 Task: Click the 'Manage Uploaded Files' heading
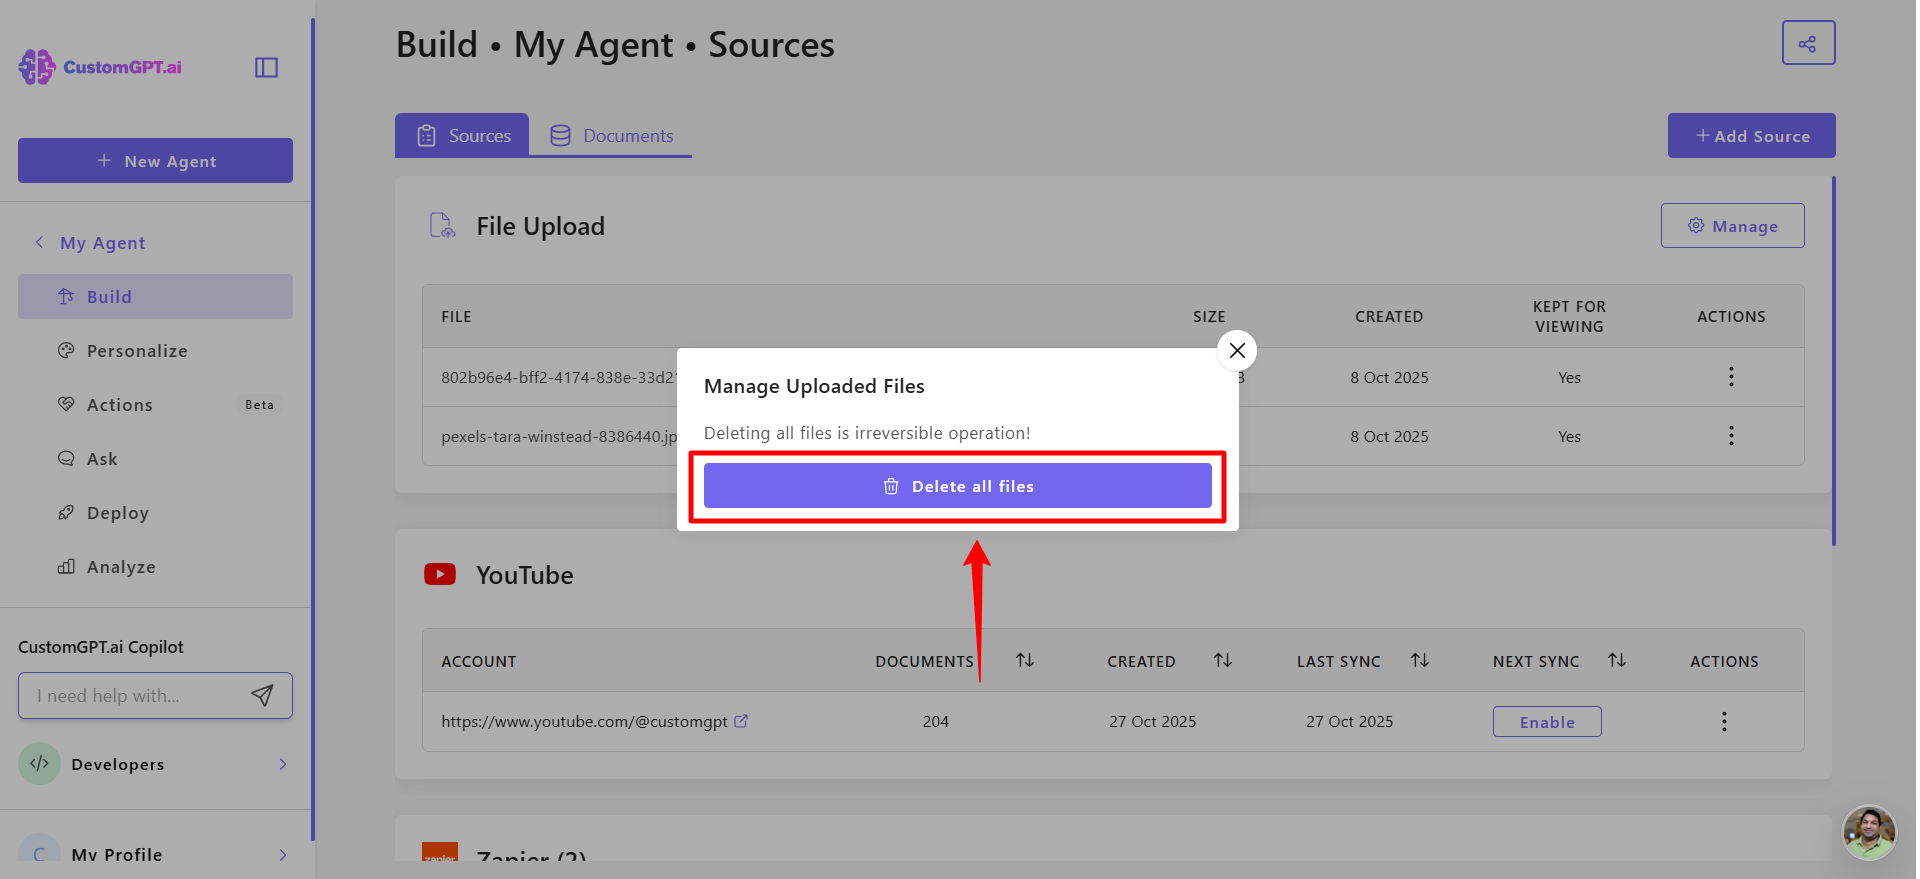pos(814,386)
